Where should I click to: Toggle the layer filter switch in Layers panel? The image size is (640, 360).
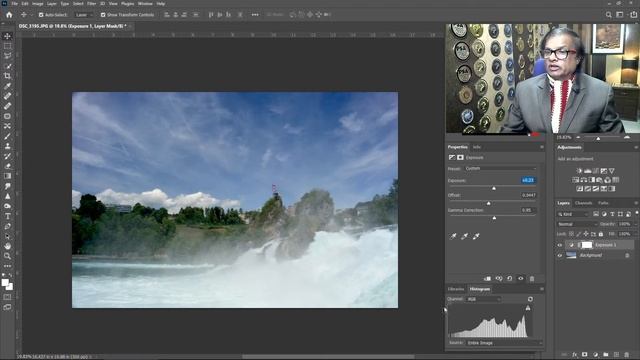point(637,213)
